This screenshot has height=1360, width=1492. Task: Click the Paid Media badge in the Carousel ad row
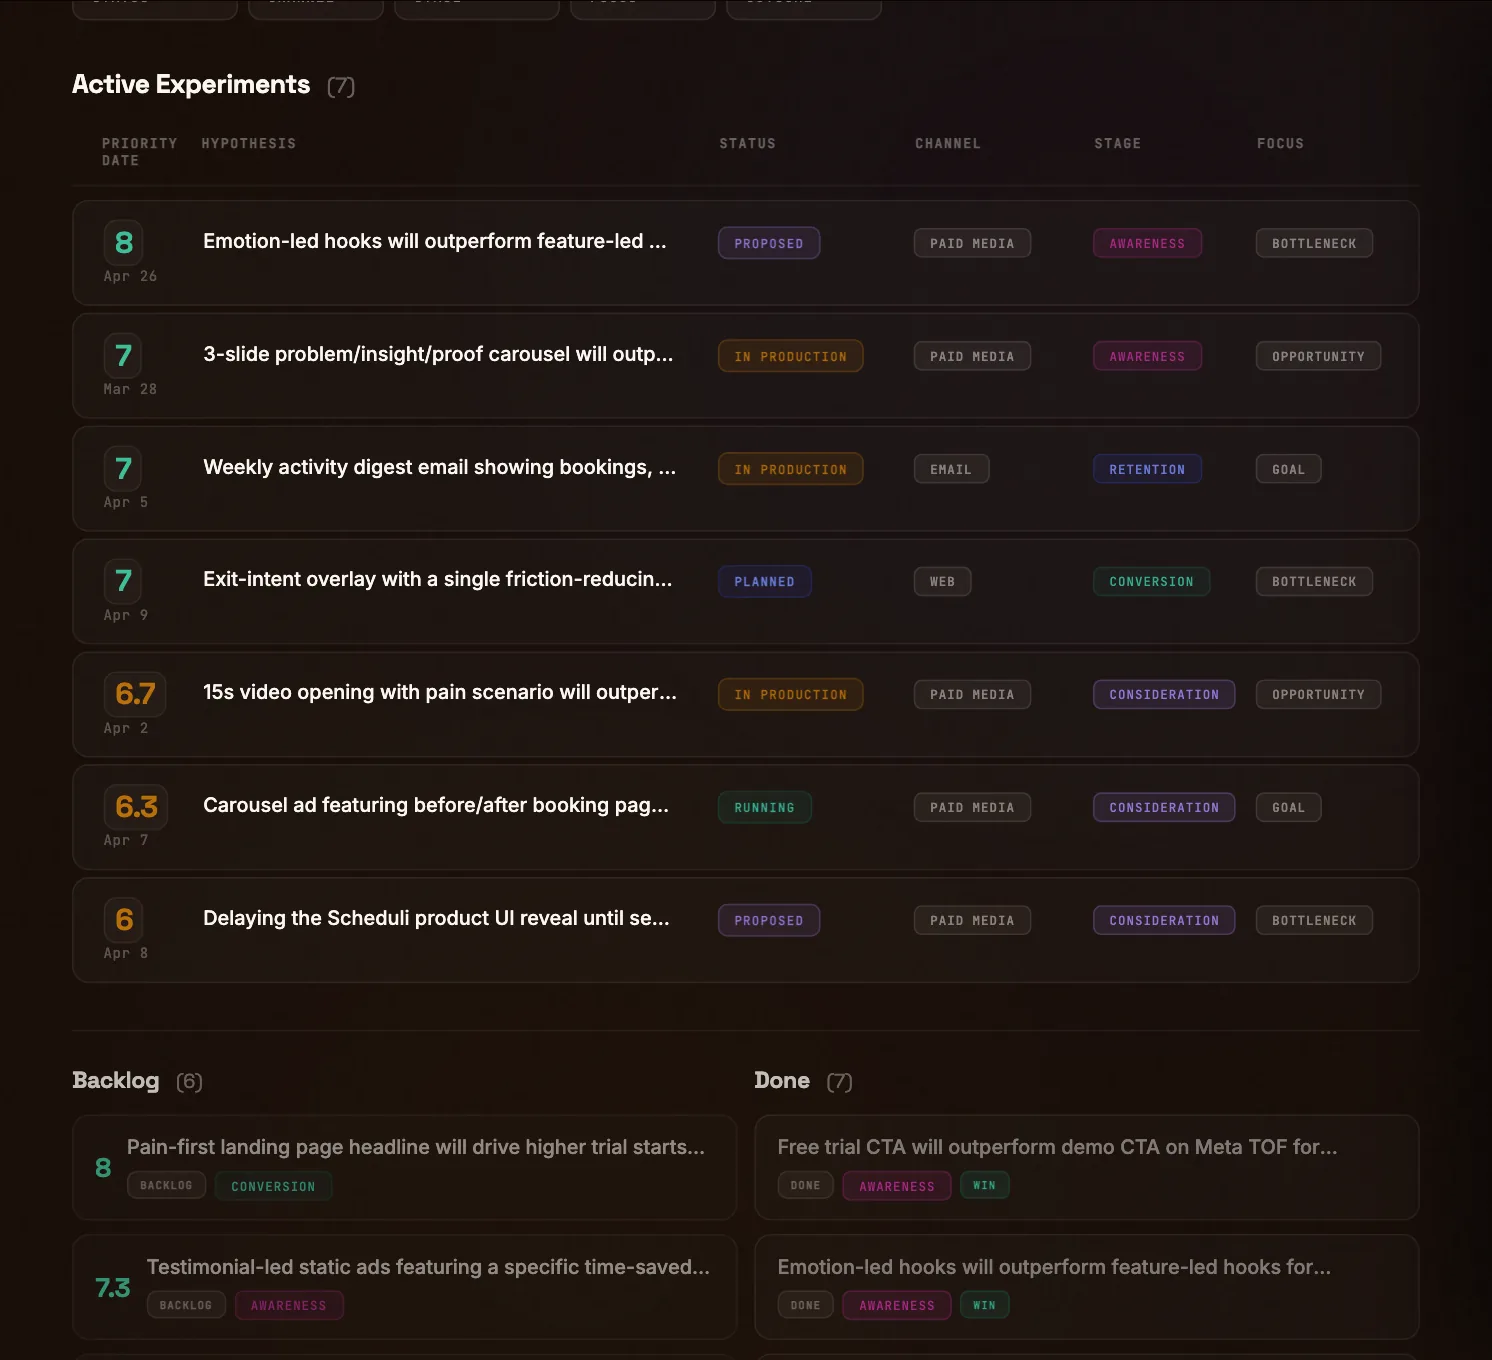coord(972,807)
